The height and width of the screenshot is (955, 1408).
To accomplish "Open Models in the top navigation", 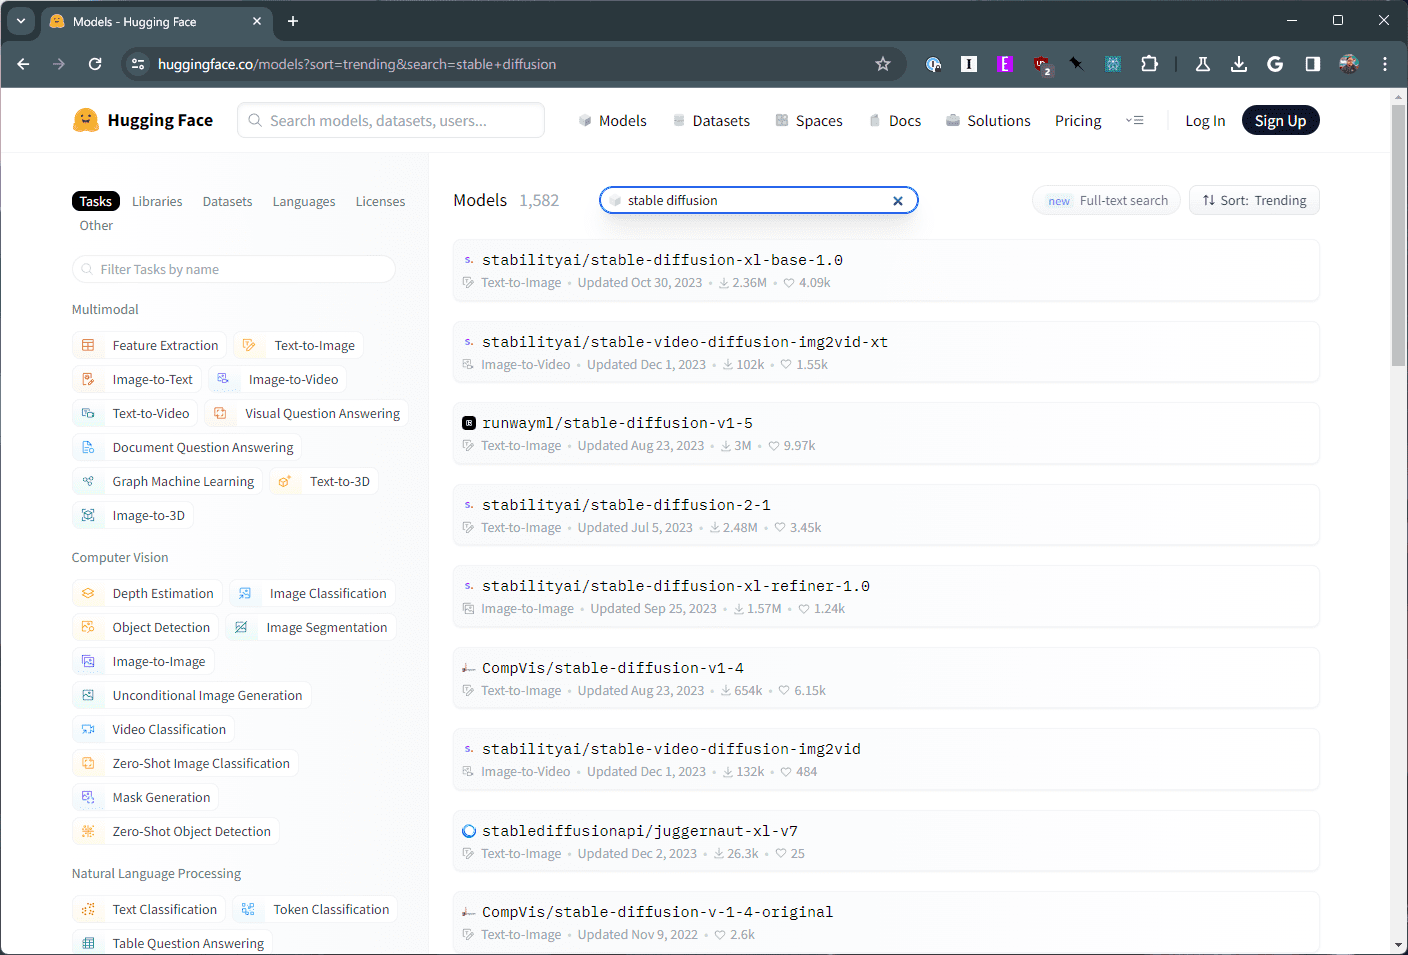I will (612, 120).
